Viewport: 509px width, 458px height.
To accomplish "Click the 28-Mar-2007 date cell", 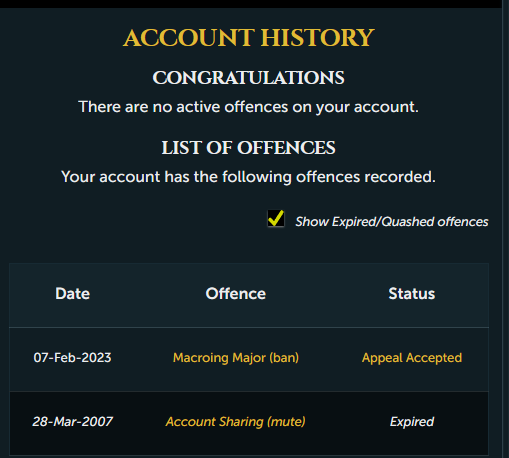I will pos(72,422).
